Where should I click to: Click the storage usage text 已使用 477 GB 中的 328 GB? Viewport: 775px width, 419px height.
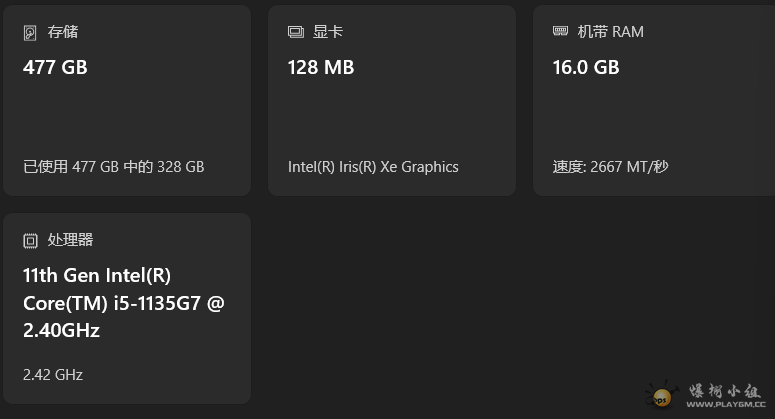coord(113,167)
